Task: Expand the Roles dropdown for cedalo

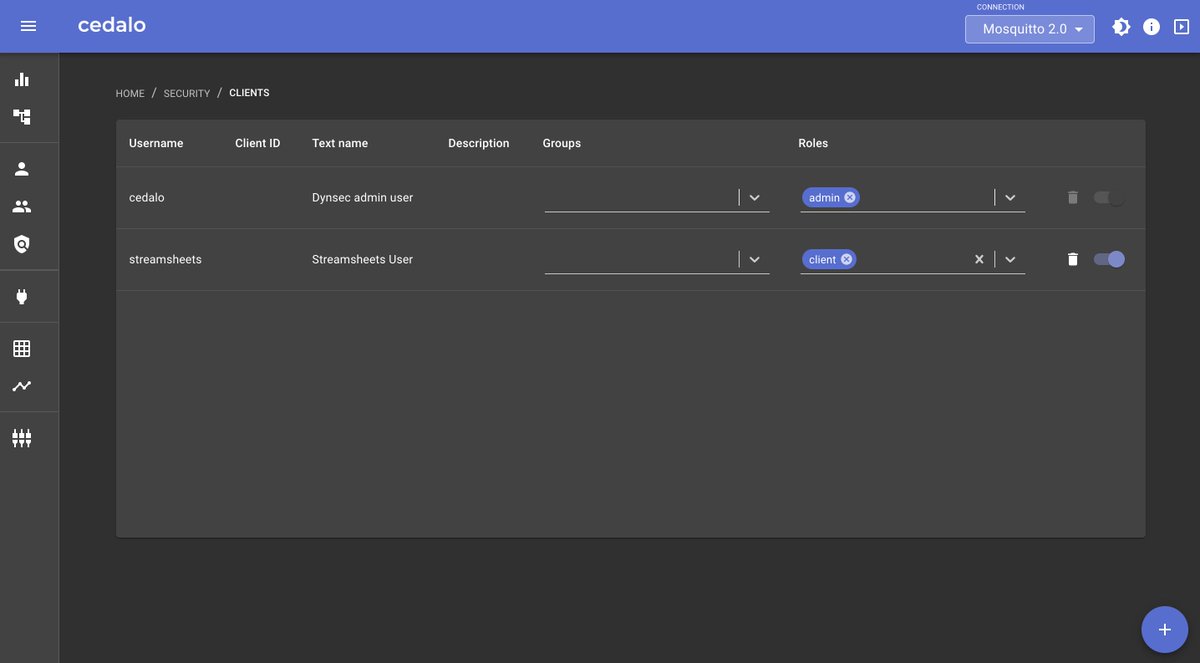Action: click(x=1010, y=197)
